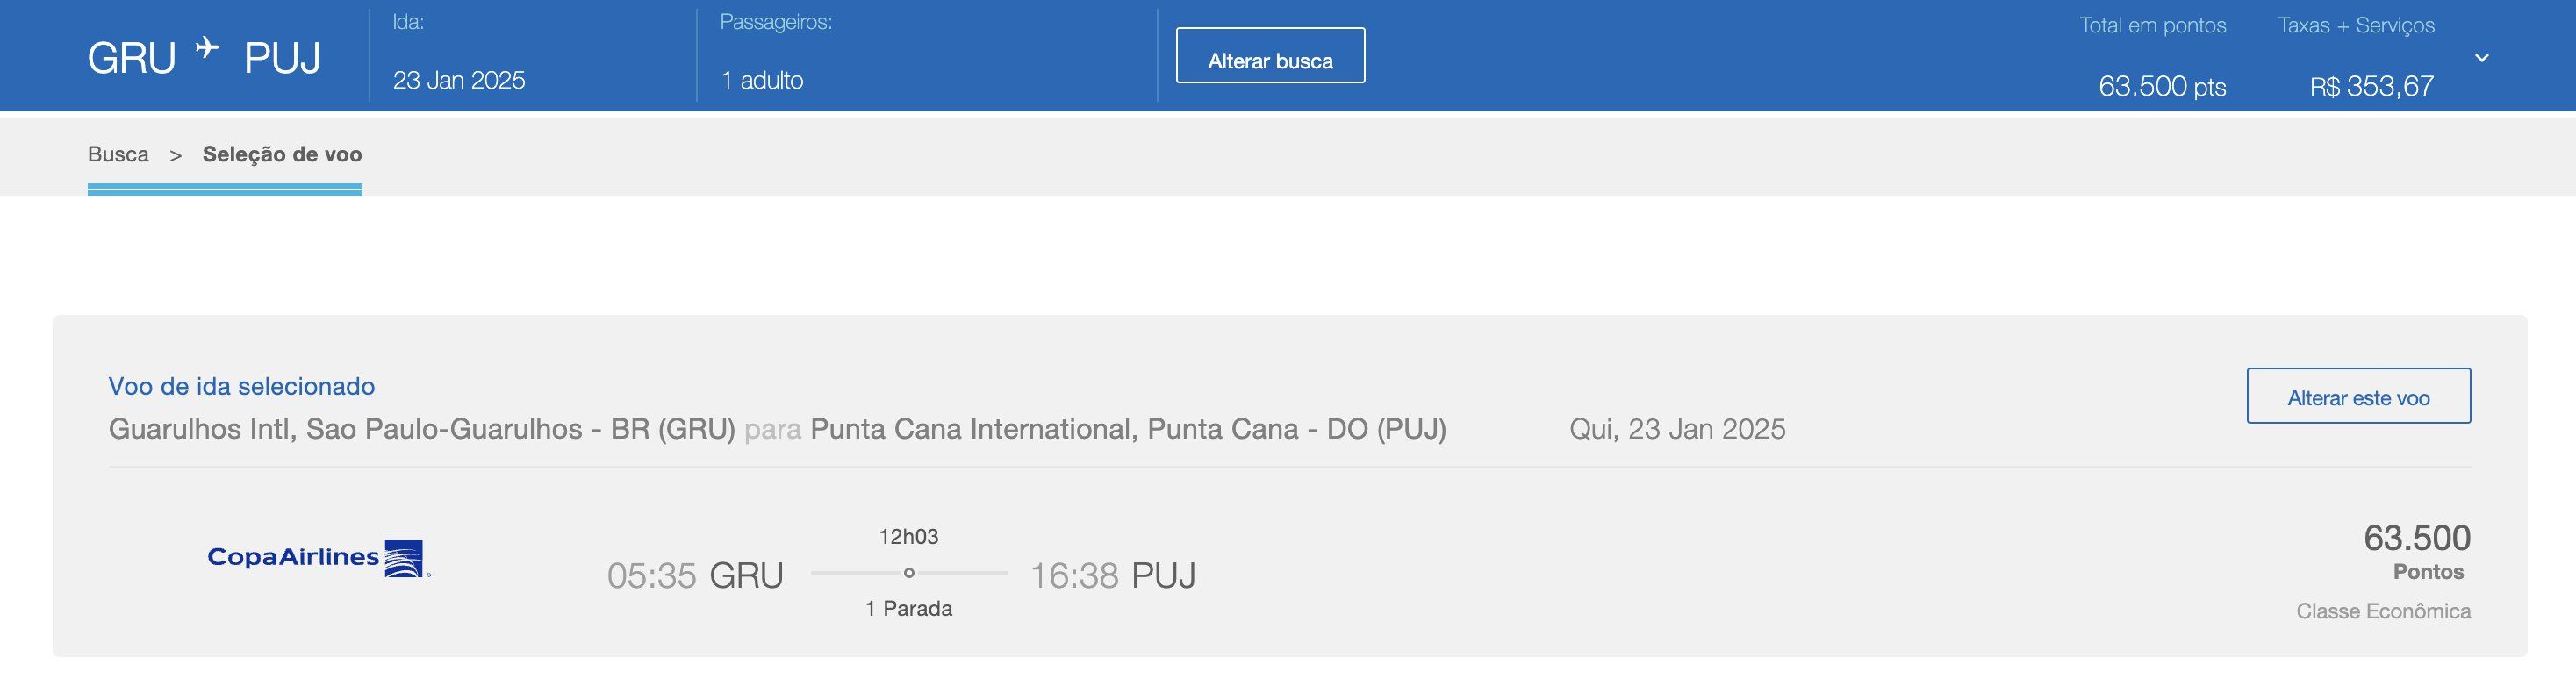The height and width of the screenshot is (679, 2576).
Task: Select the Seleção de voo step tab
Action: coord(282,154)
